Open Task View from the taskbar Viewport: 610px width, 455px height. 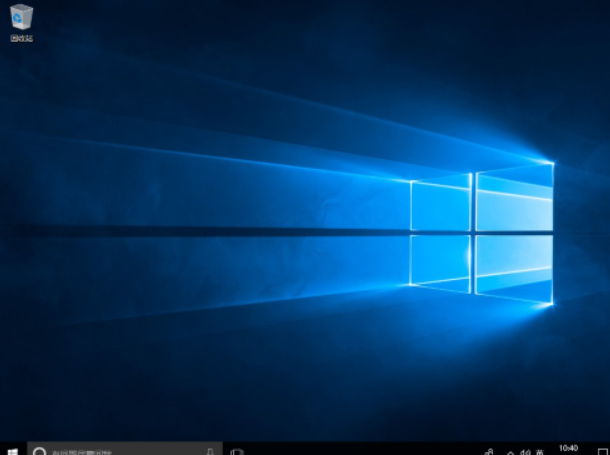tap(238, 451)
